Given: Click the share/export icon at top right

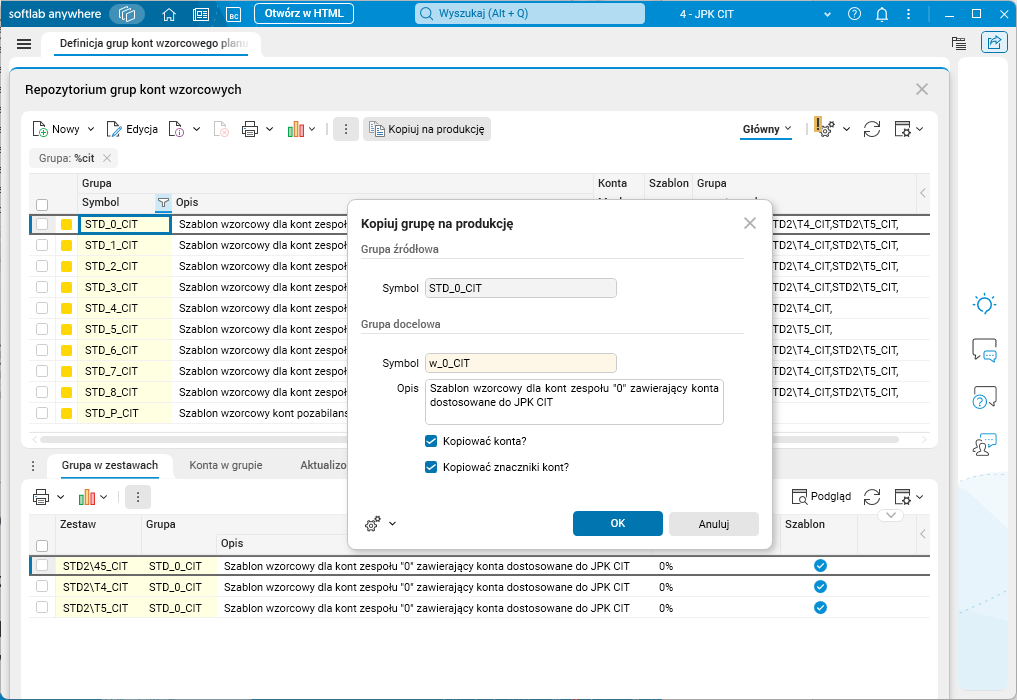Looking at the screenshot, I should (x=994, y=43).
